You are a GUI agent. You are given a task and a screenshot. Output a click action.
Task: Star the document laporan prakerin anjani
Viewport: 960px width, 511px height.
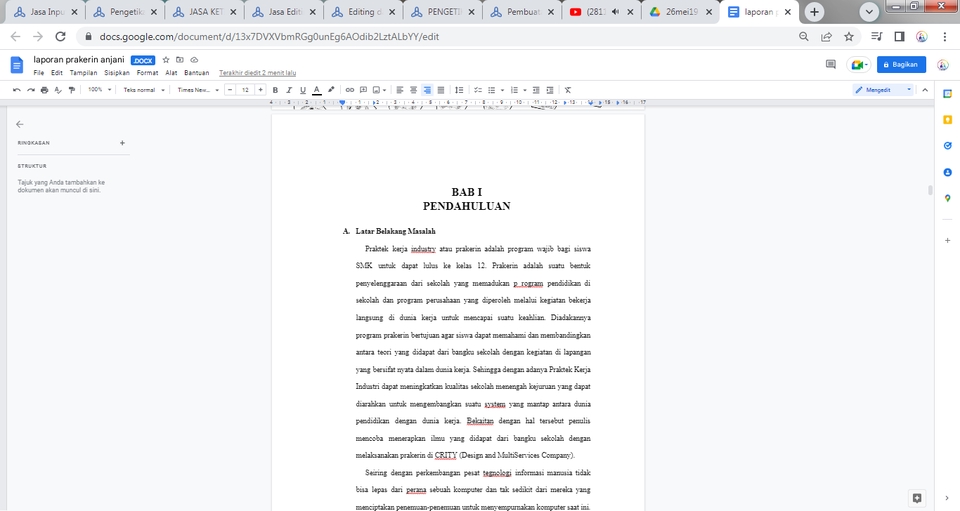pos(165,60)
